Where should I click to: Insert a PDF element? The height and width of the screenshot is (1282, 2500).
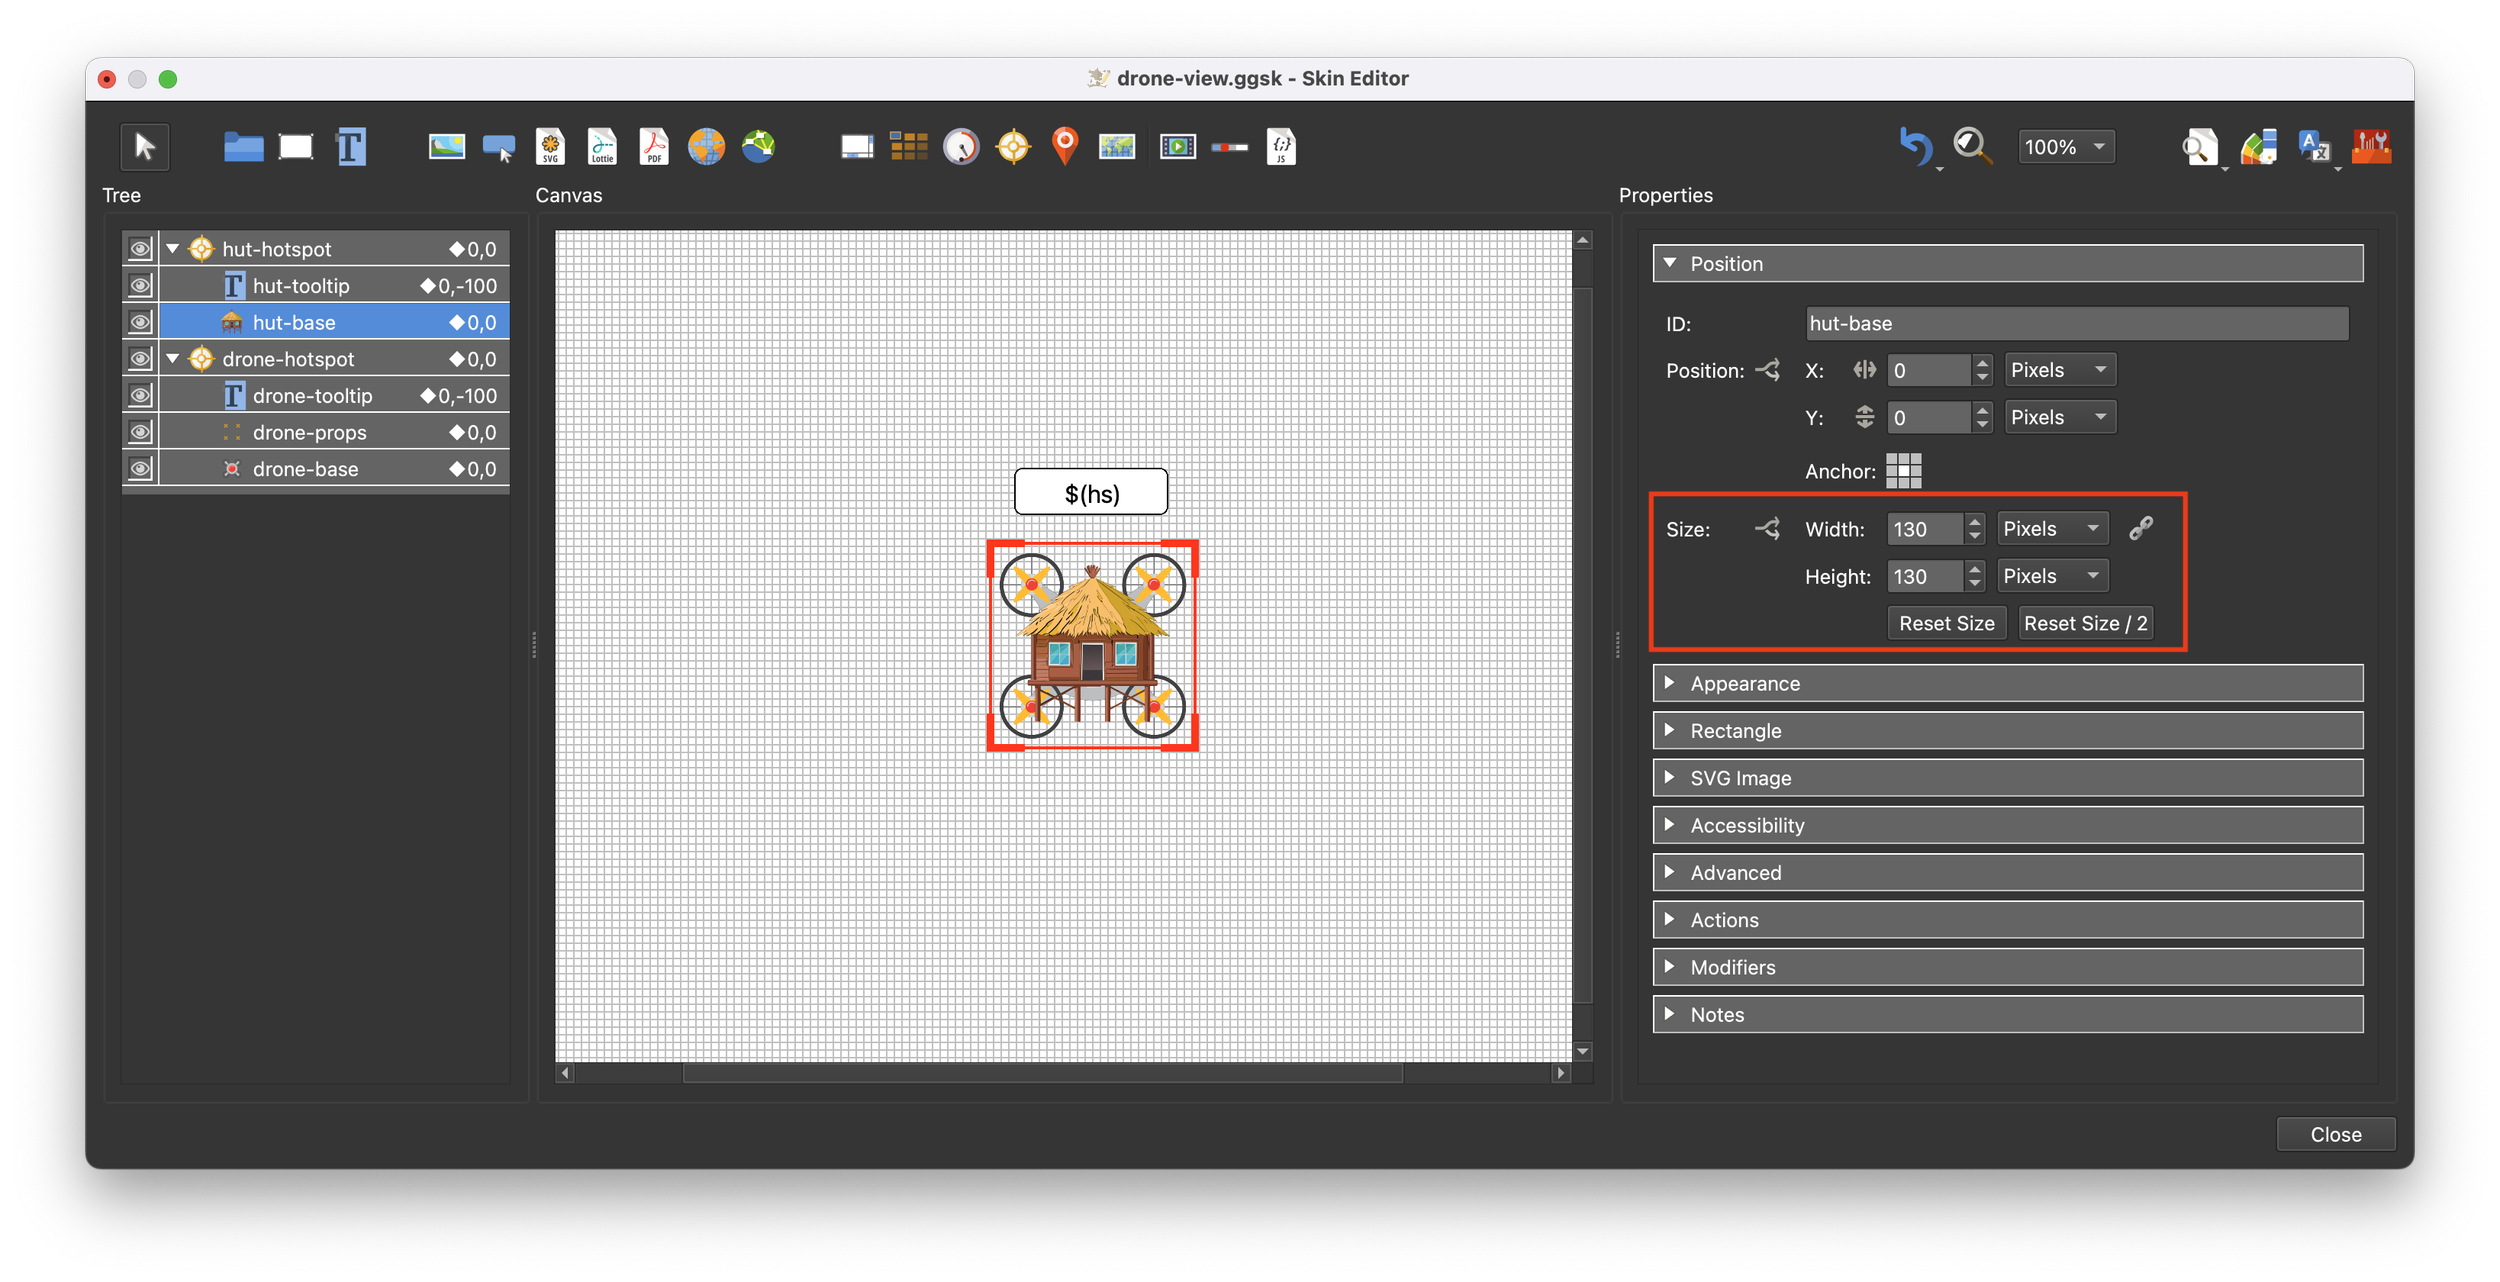[x=654, y=147]
